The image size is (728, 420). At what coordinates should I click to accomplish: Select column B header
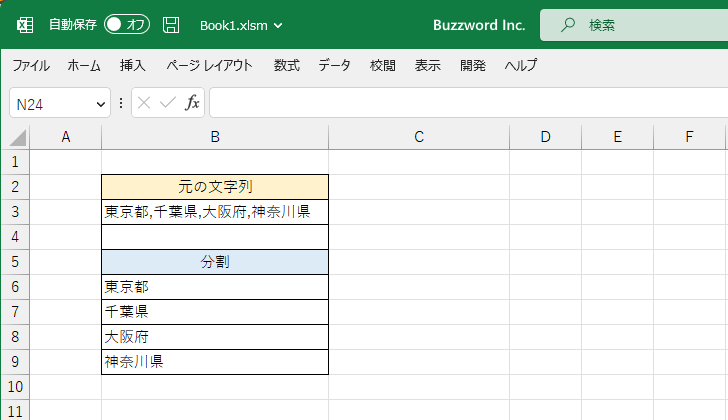pyautogui.click(x=215, y=137)
